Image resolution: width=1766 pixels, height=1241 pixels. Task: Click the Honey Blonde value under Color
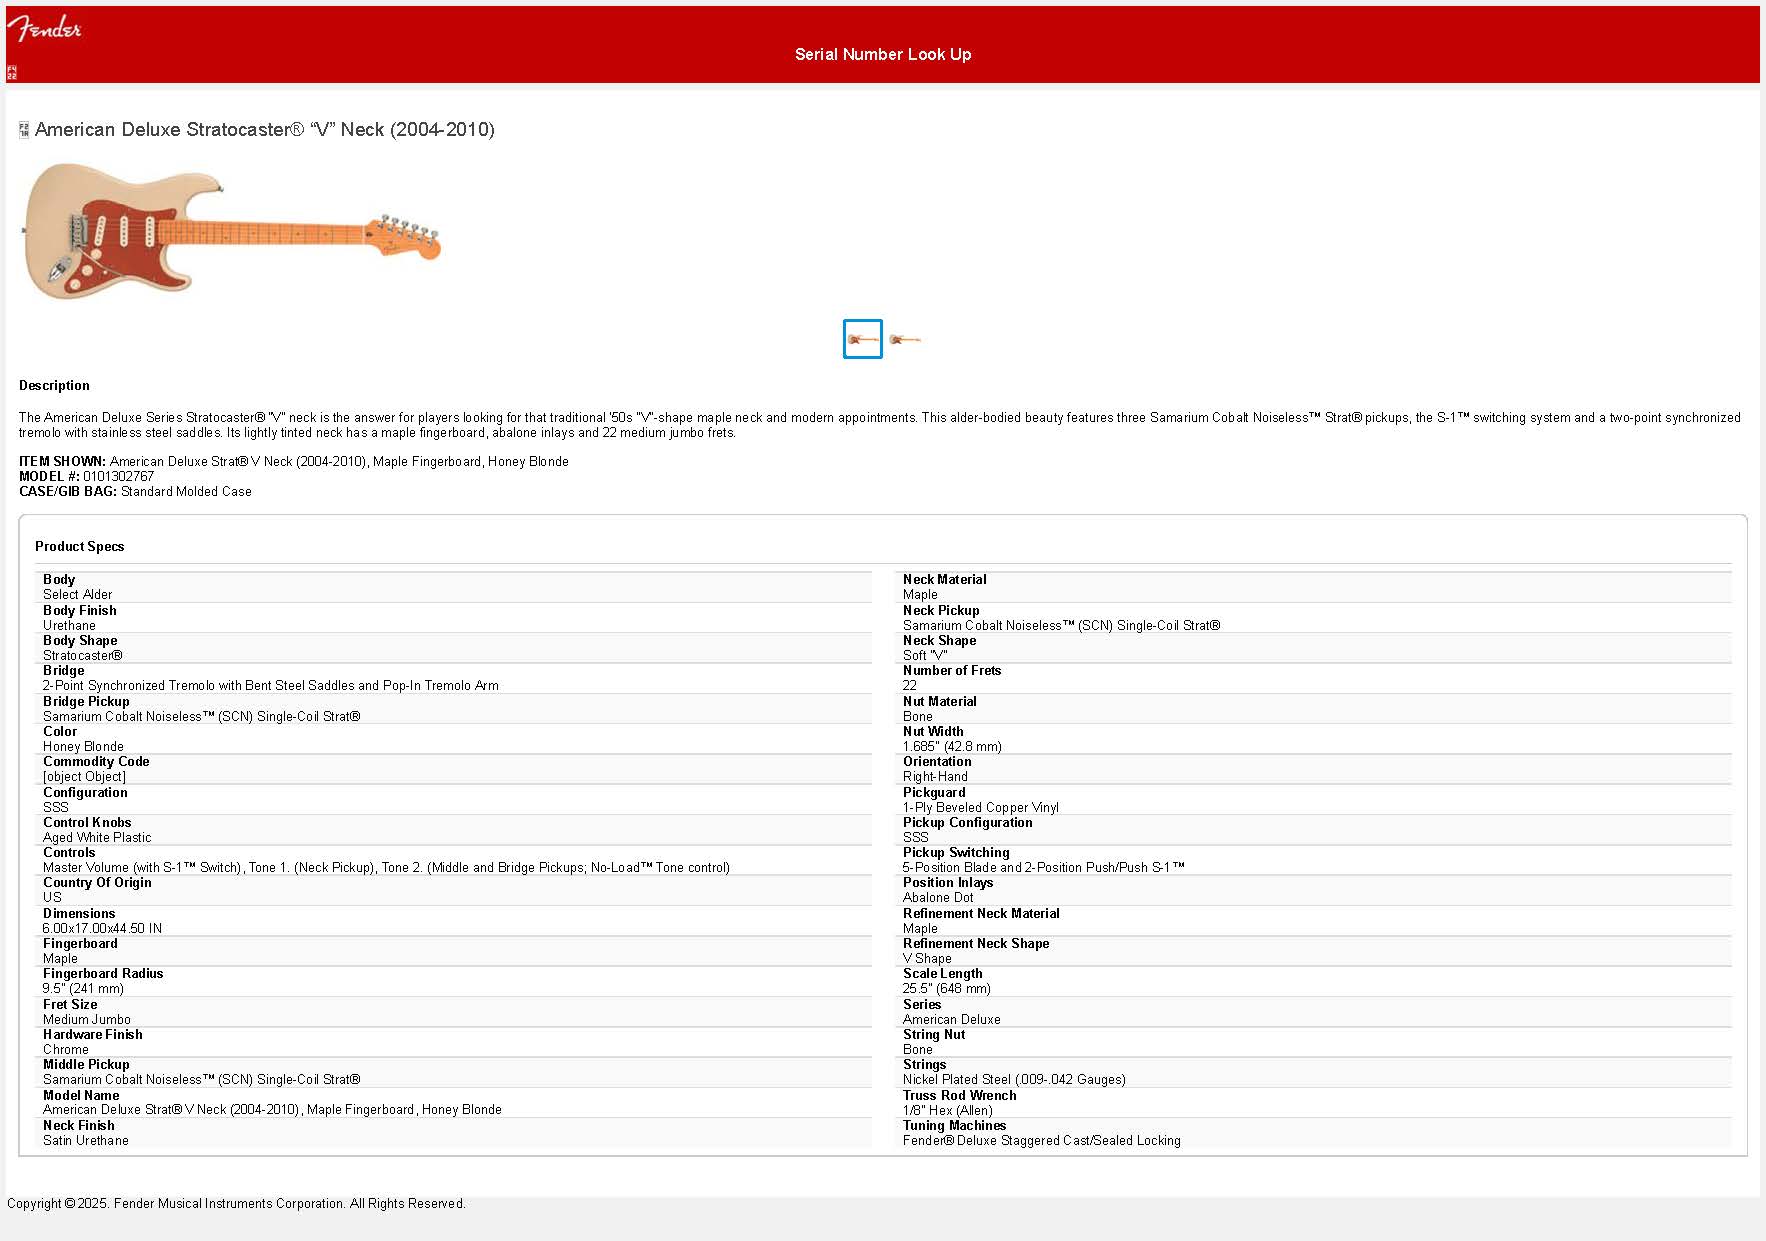pyautogui.click(x=83, y=746)
